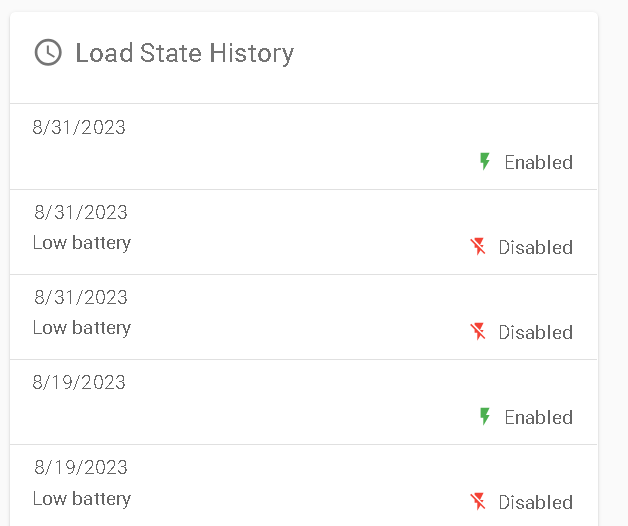The image size is (628, 526).
Task: Select Disabled label in the 8/19/2023 Low battery entry
Action: pyautogui.click(x=535, y=502)
